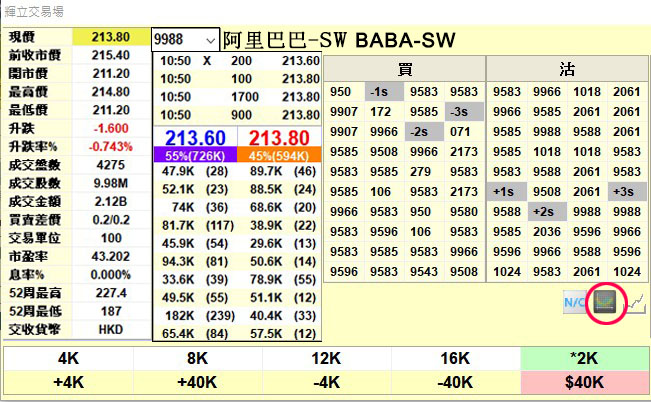Image resolution: width=651 pixels, height=402 pixels.
Task: Click the 升跌 value -1.600
Action: (x=111, y=128)
